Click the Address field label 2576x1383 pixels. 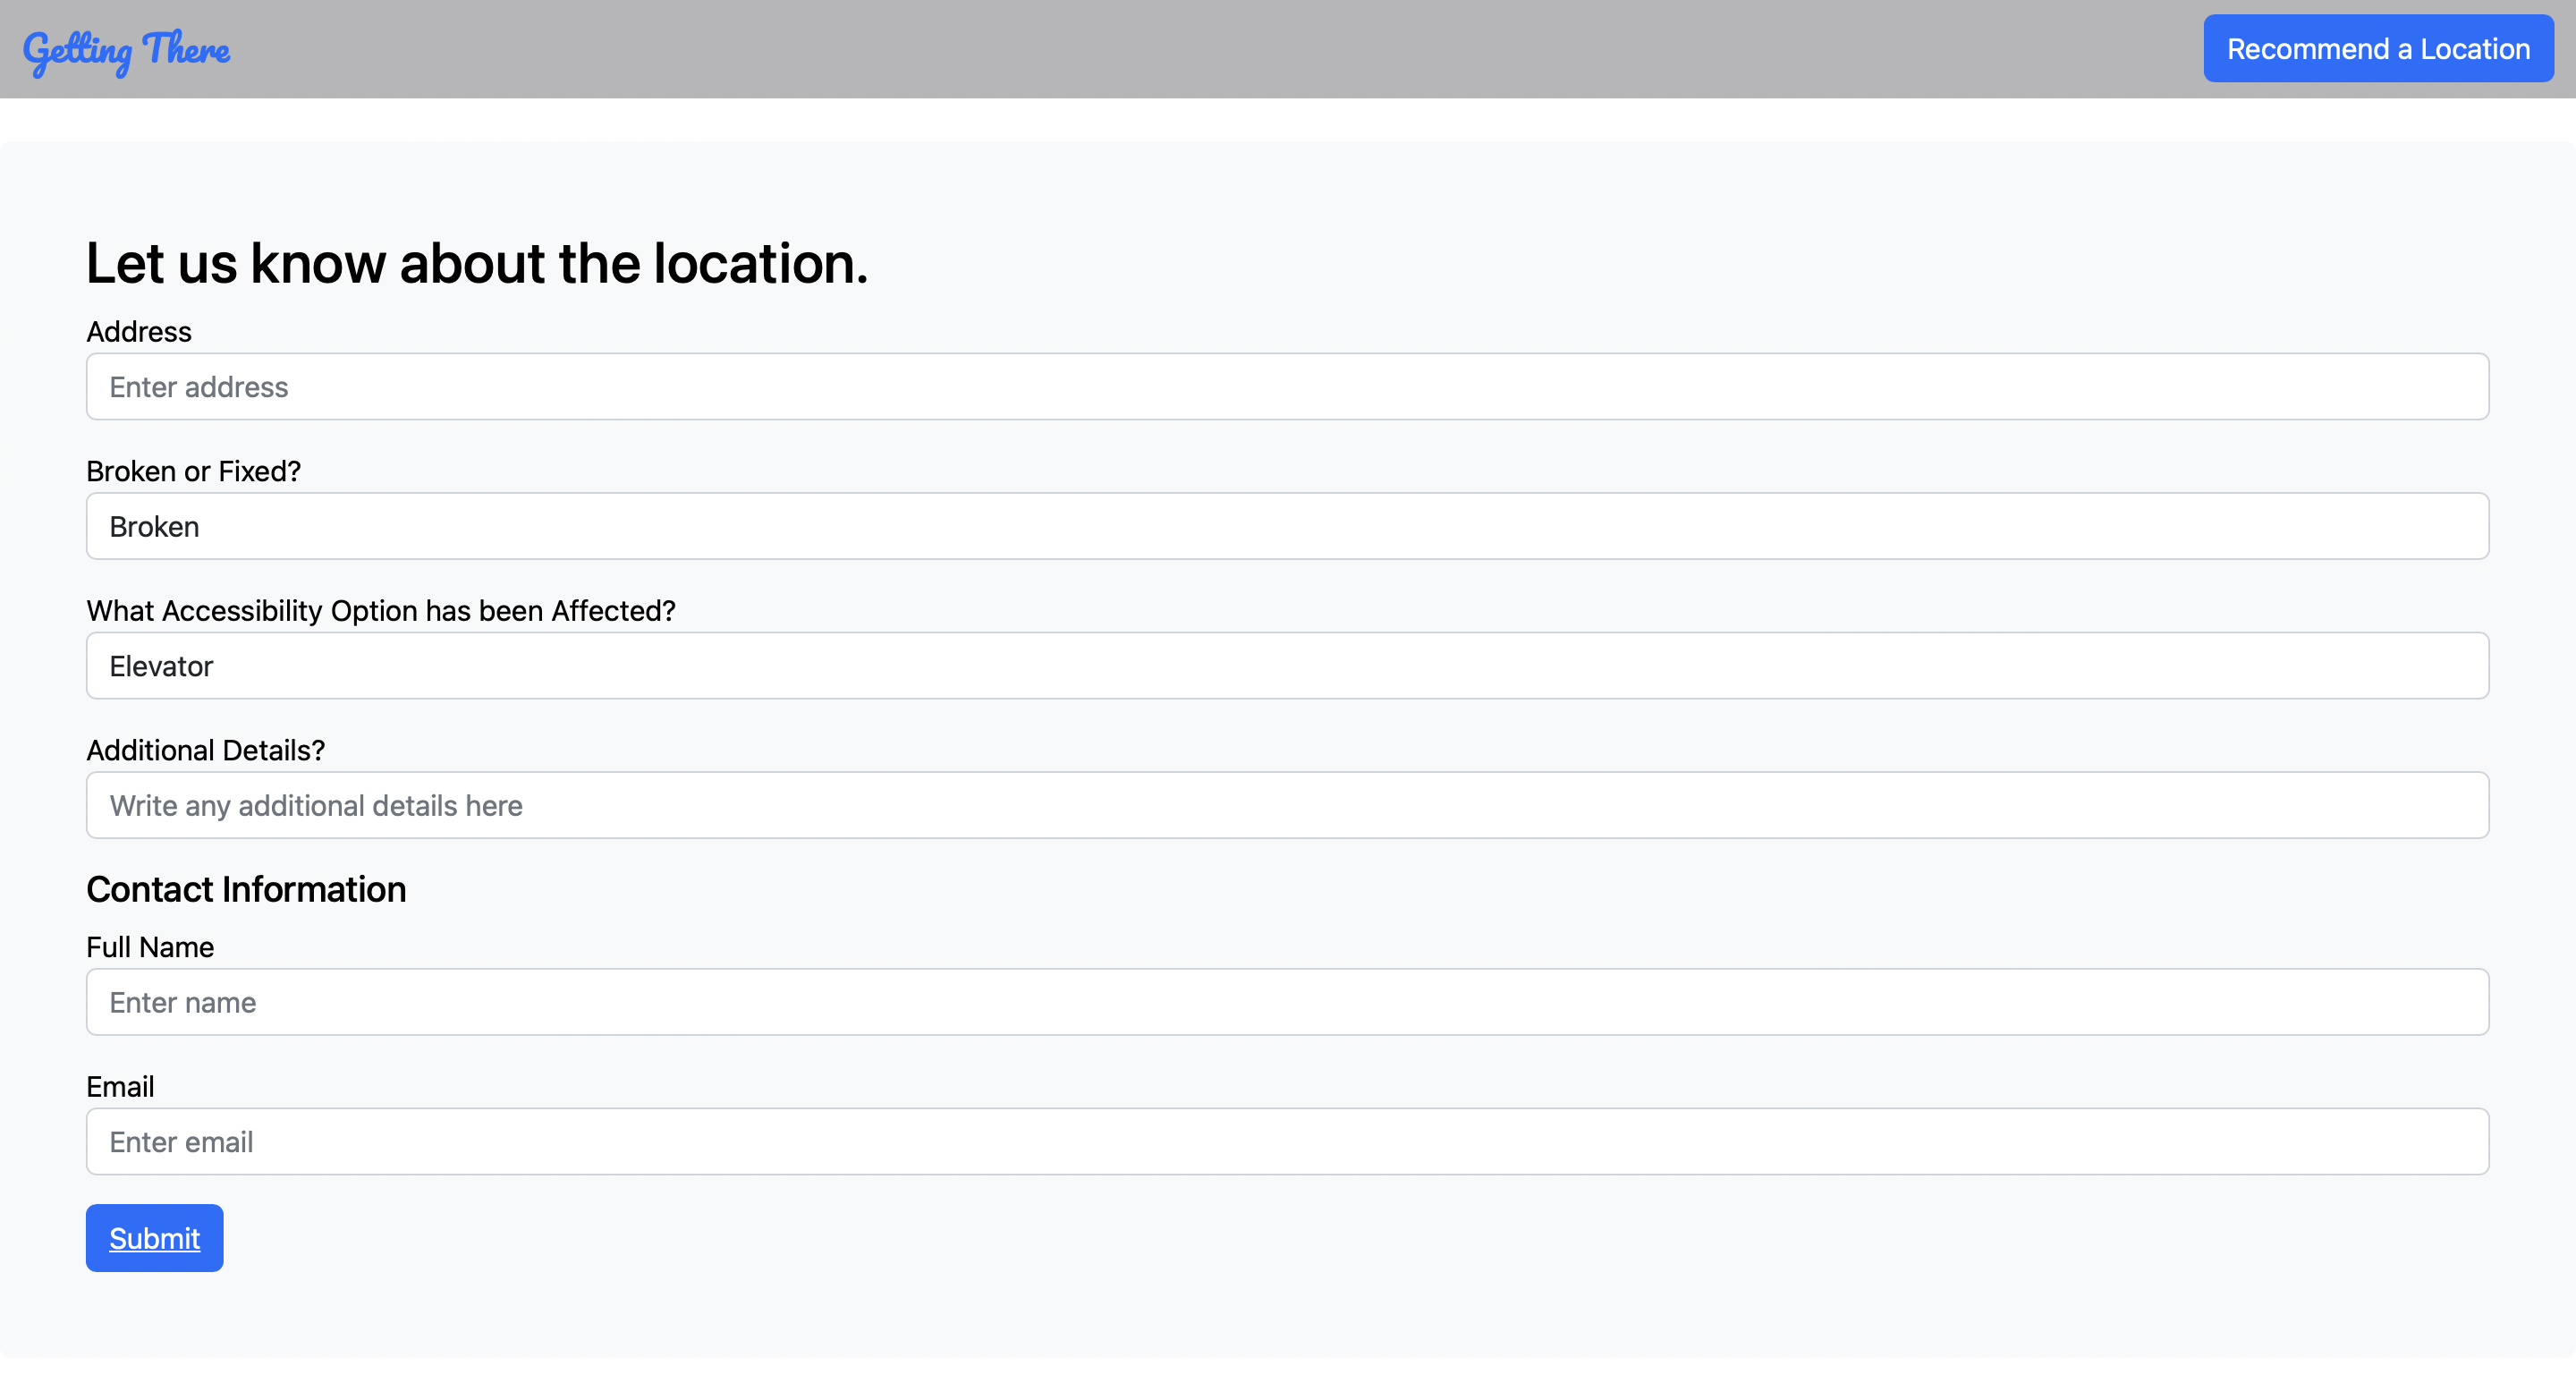(x=139, y=332)
